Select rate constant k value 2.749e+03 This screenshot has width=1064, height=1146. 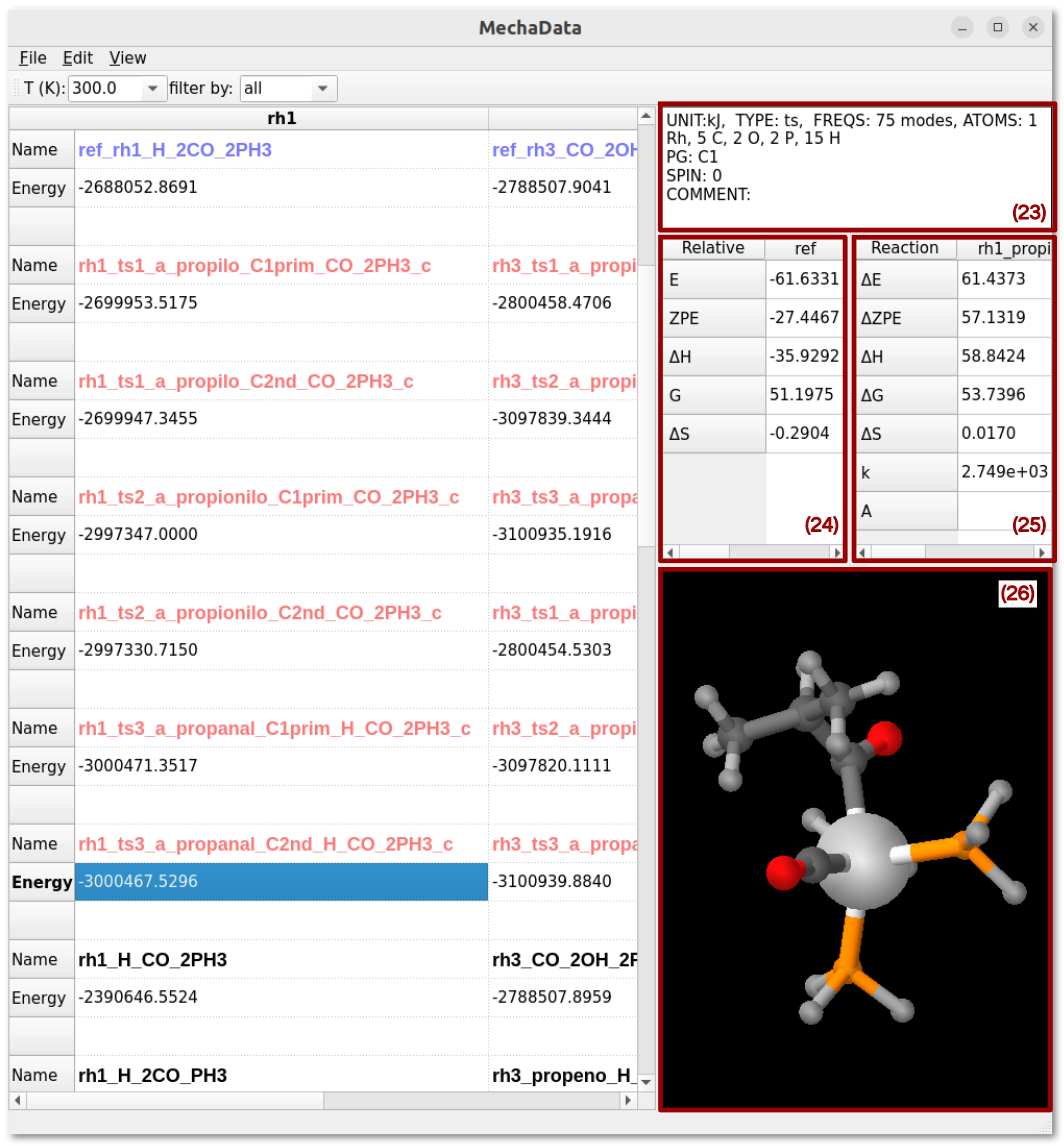coord(1005,472)
